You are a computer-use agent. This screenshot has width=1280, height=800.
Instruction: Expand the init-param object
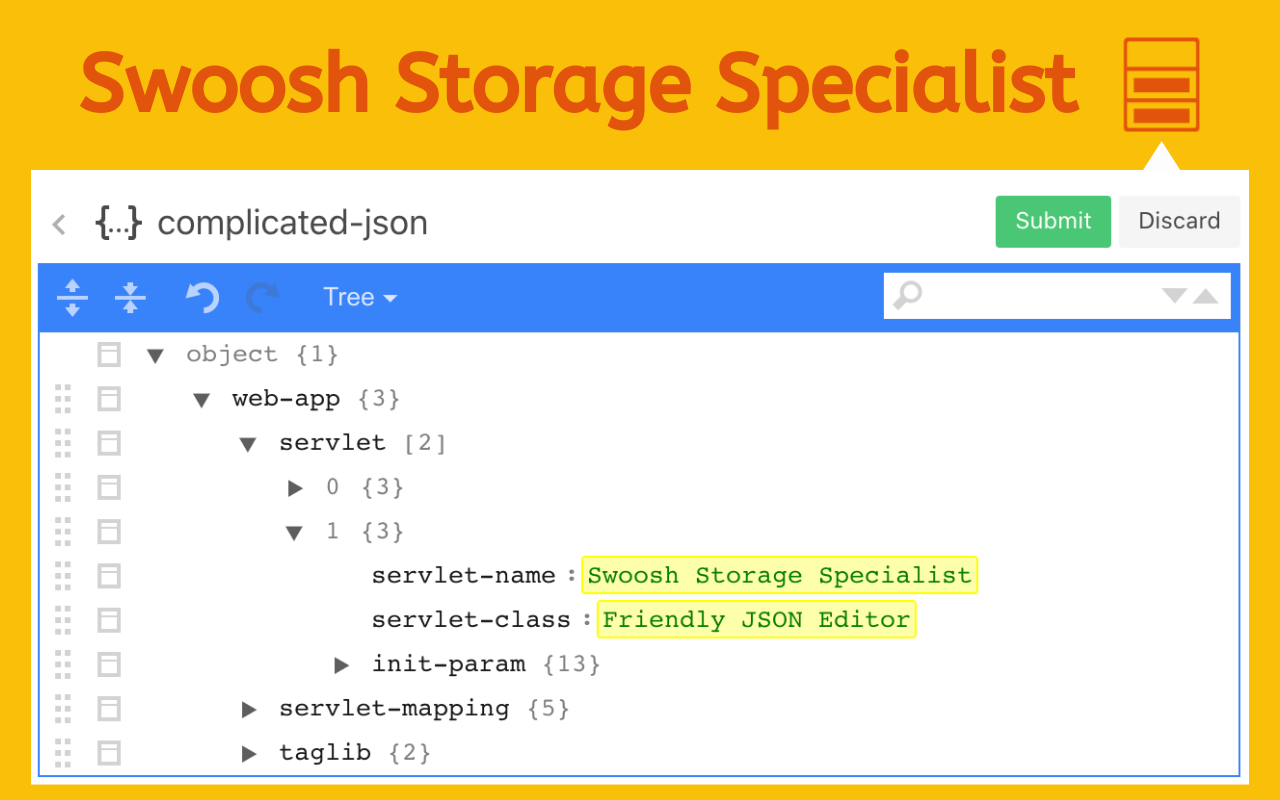(x=342, y=664)
